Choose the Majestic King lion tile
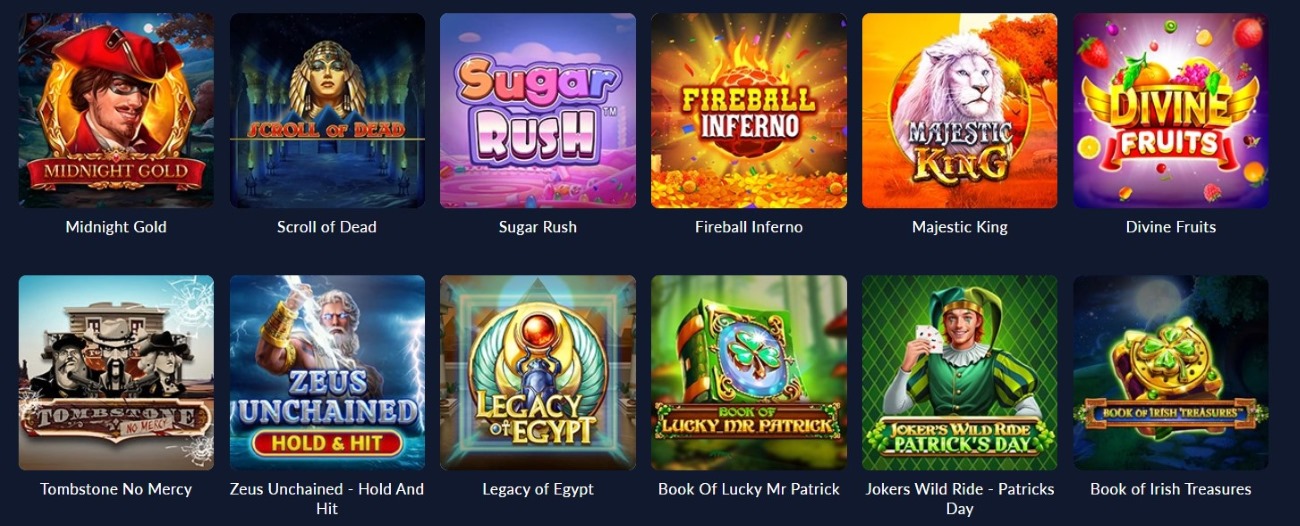Screen dimensions: 1300x526 point(960,110)
